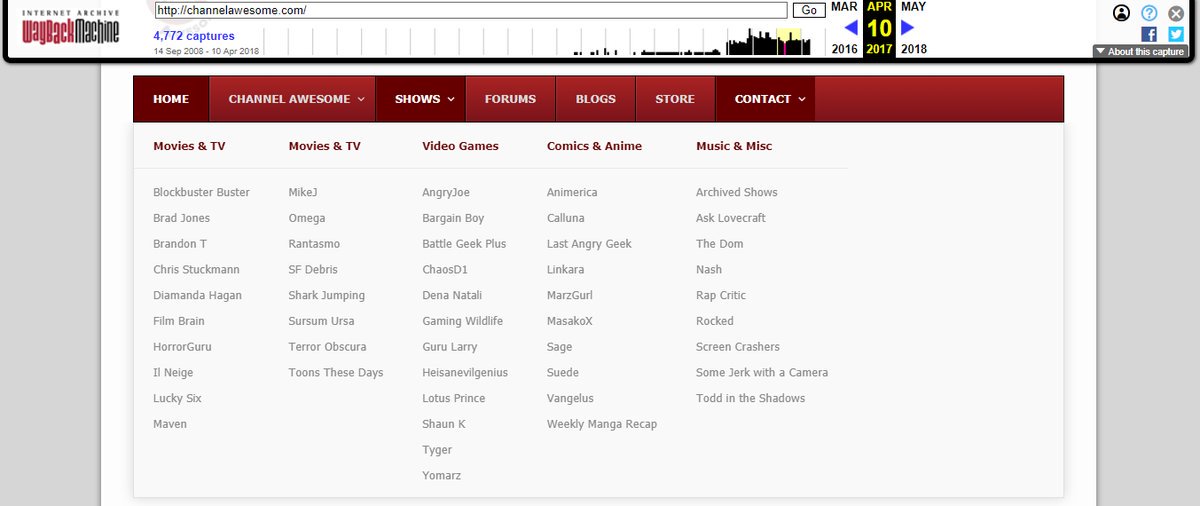Open Il Neige show page

[173, 373]
